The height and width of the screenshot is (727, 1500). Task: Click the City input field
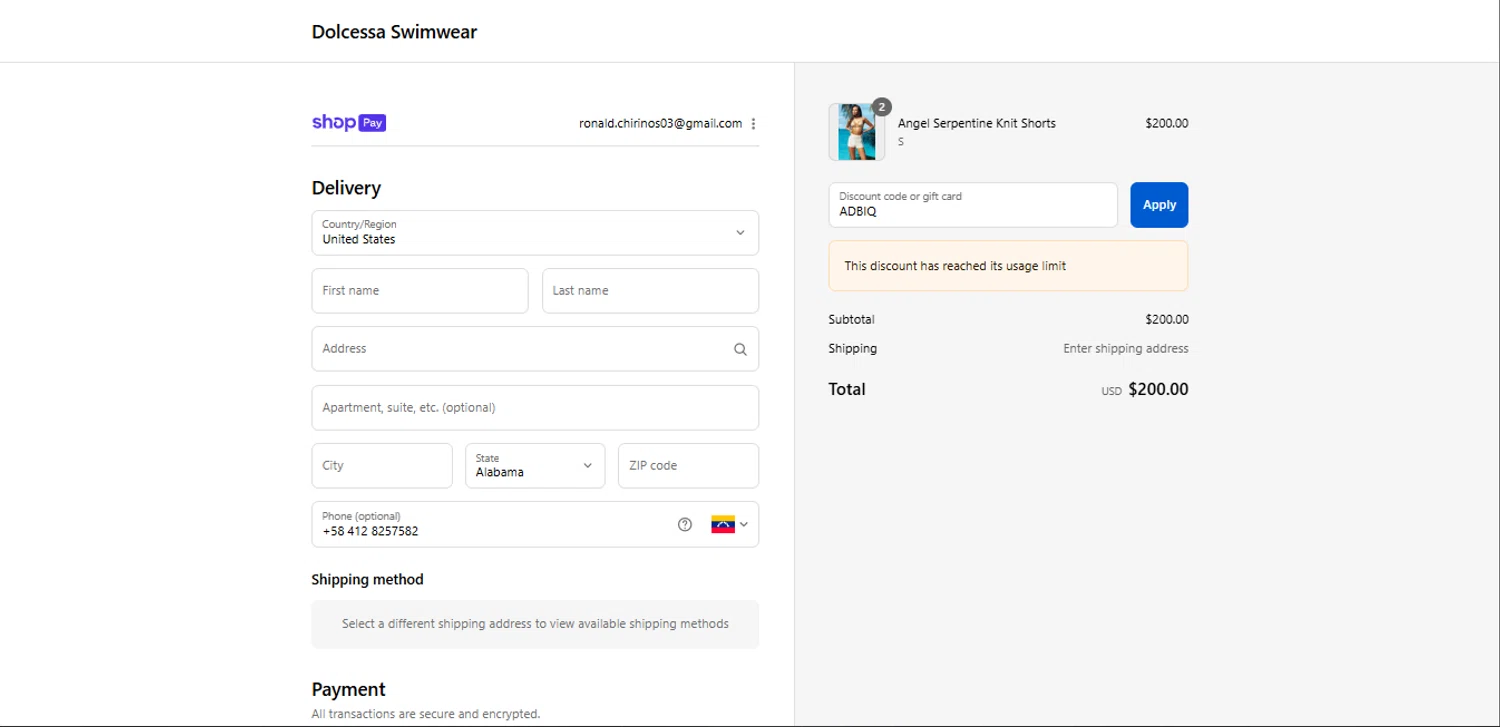[382, 466]
